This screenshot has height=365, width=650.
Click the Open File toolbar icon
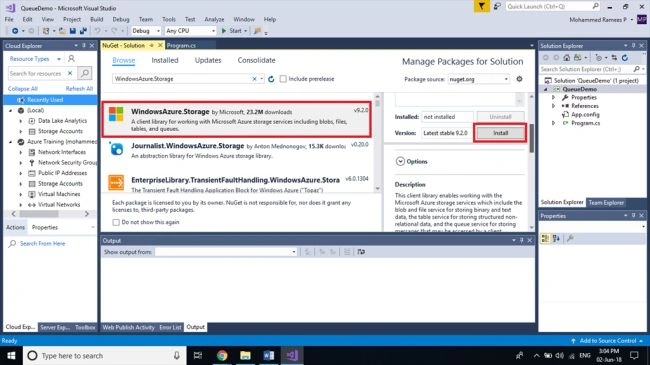click(x=62, y=31)
